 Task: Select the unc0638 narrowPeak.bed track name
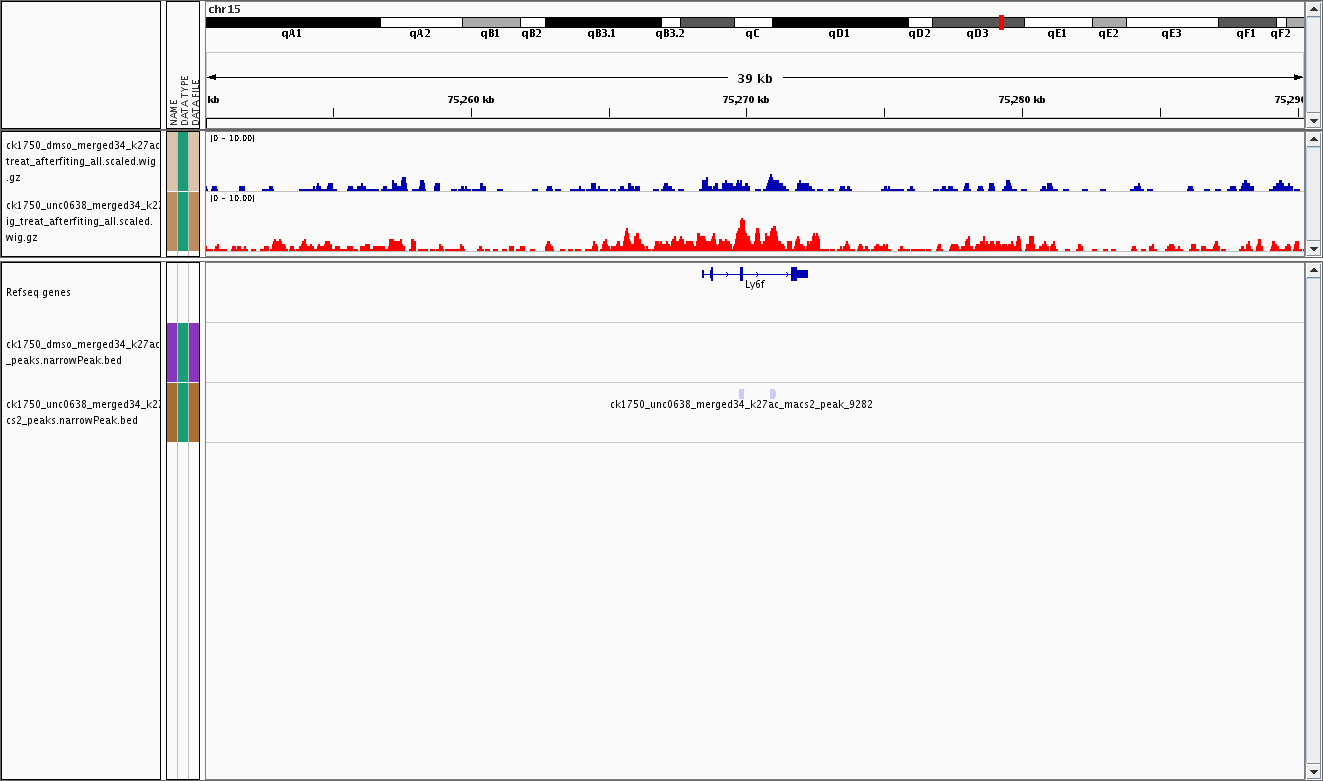[81, 412]
